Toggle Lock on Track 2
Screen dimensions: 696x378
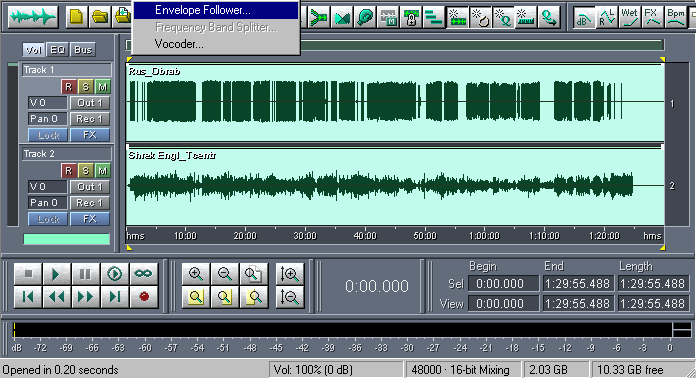coord(48,219)
